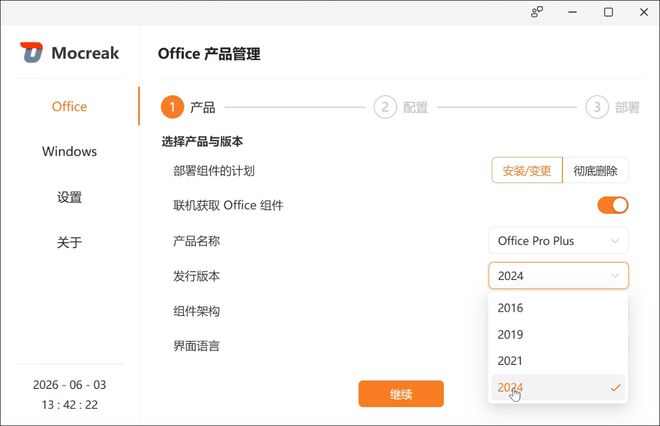
Task: Minimize the Mocreak window
Action: pyautogui.click(x=572, y=12)
